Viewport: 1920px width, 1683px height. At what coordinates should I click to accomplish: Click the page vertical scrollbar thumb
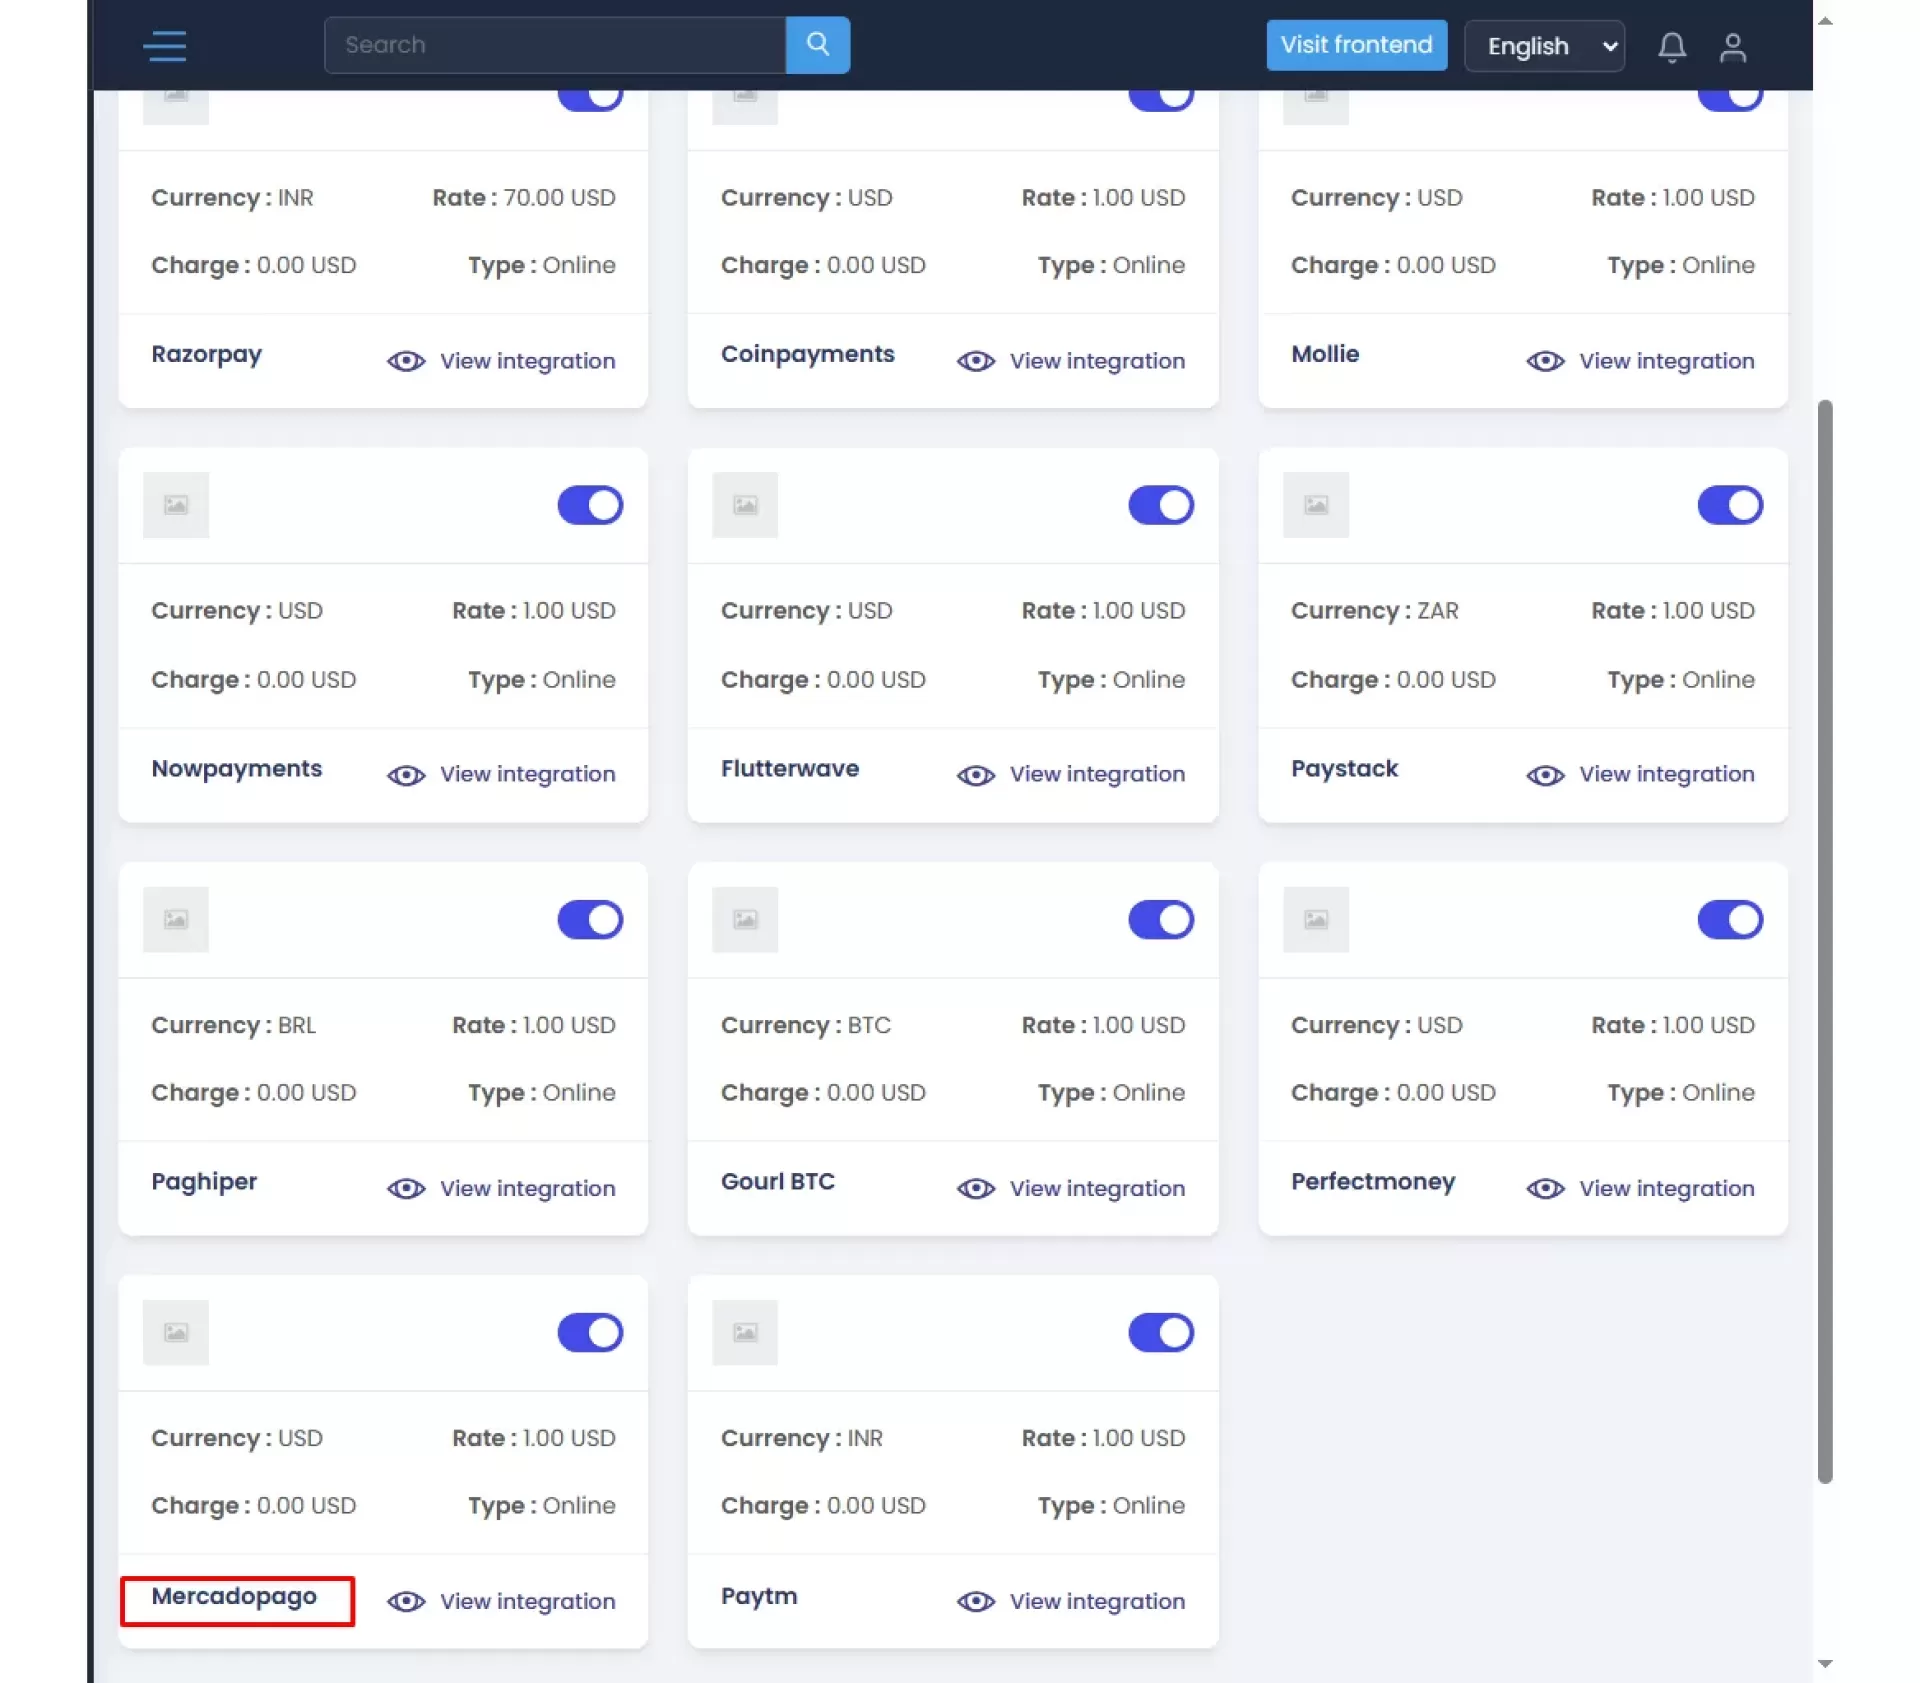[1824, 940]
